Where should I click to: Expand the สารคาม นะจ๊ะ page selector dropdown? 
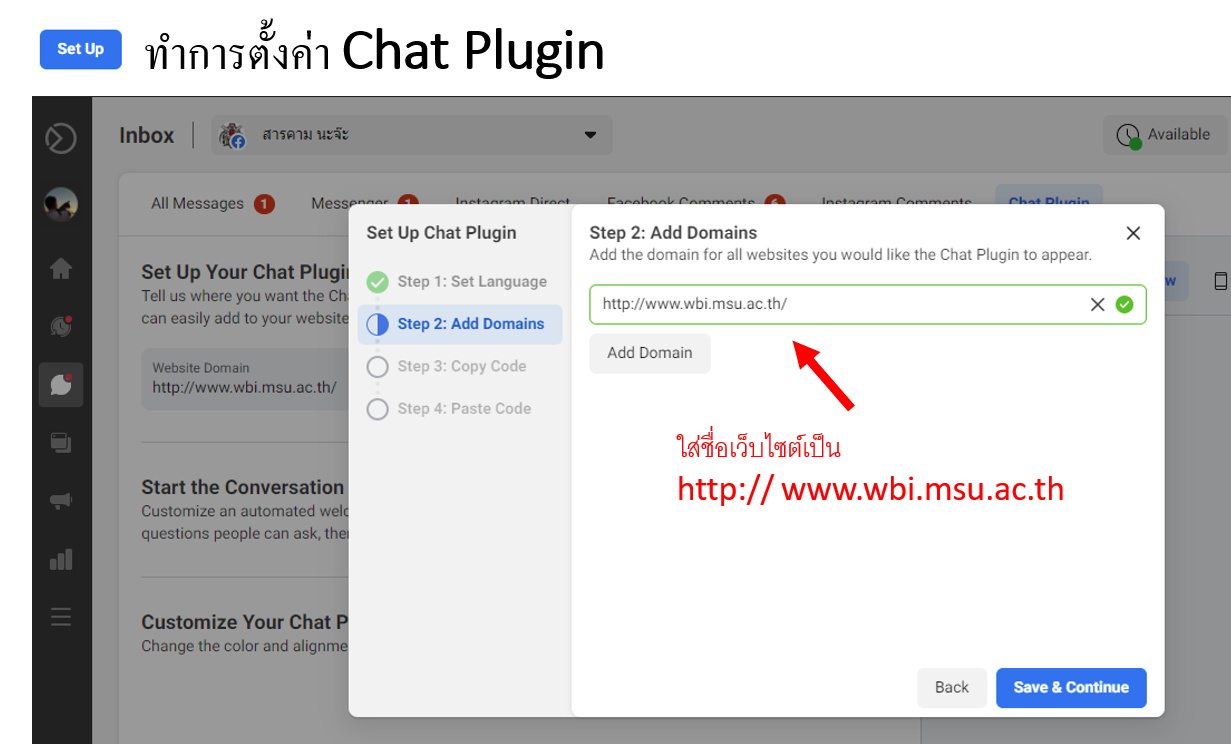pos(412,135)
